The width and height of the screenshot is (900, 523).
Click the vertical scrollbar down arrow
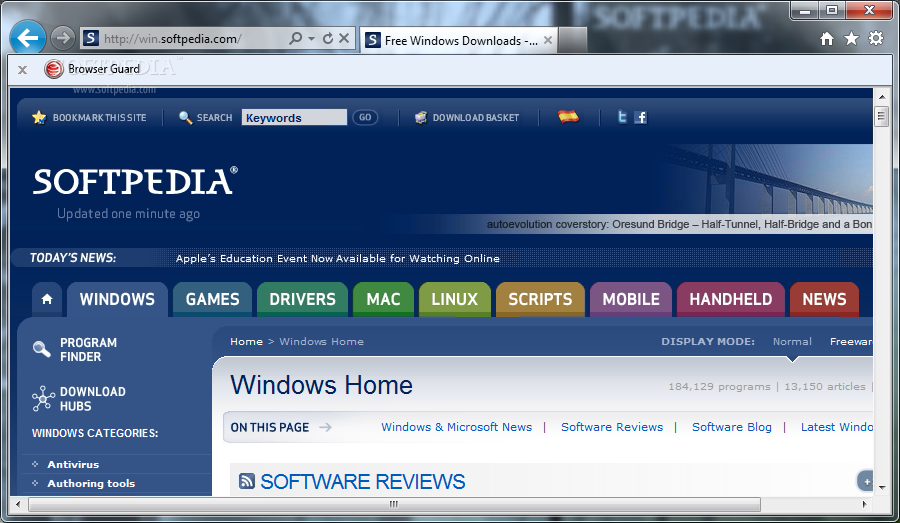tap(882, 487)
